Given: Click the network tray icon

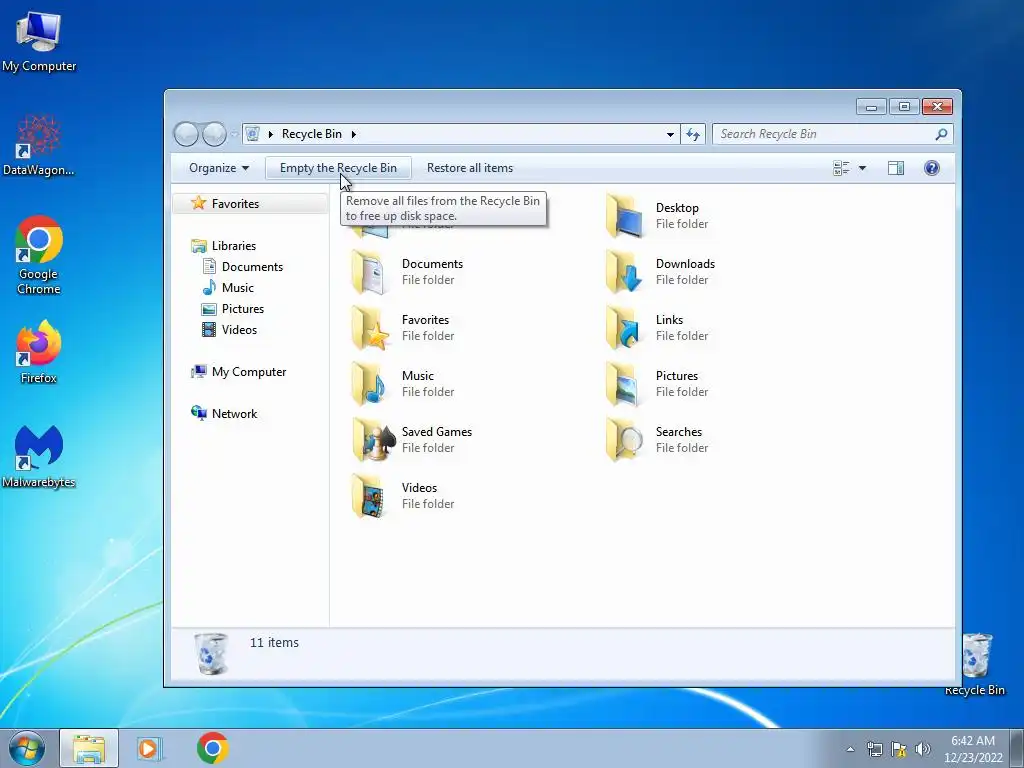Looking at the screenshot, I should tap(874, 749).
